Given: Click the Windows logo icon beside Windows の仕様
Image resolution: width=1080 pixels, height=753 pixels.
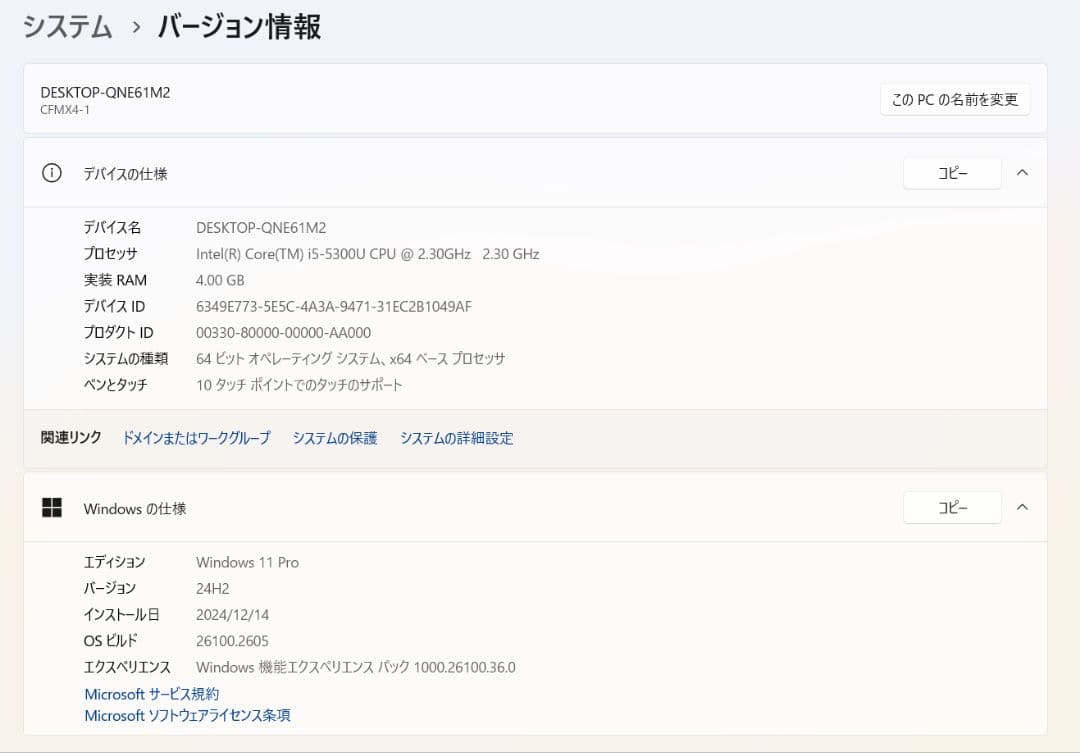Looking at the screenshot, I should pos(51,507).
